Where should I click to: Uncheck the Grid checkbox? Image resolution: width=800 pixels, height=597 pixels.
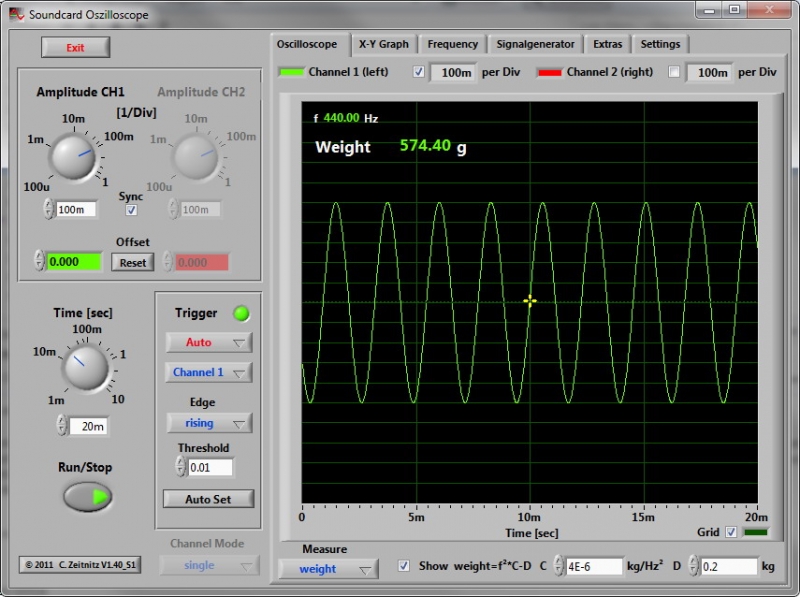730,532
